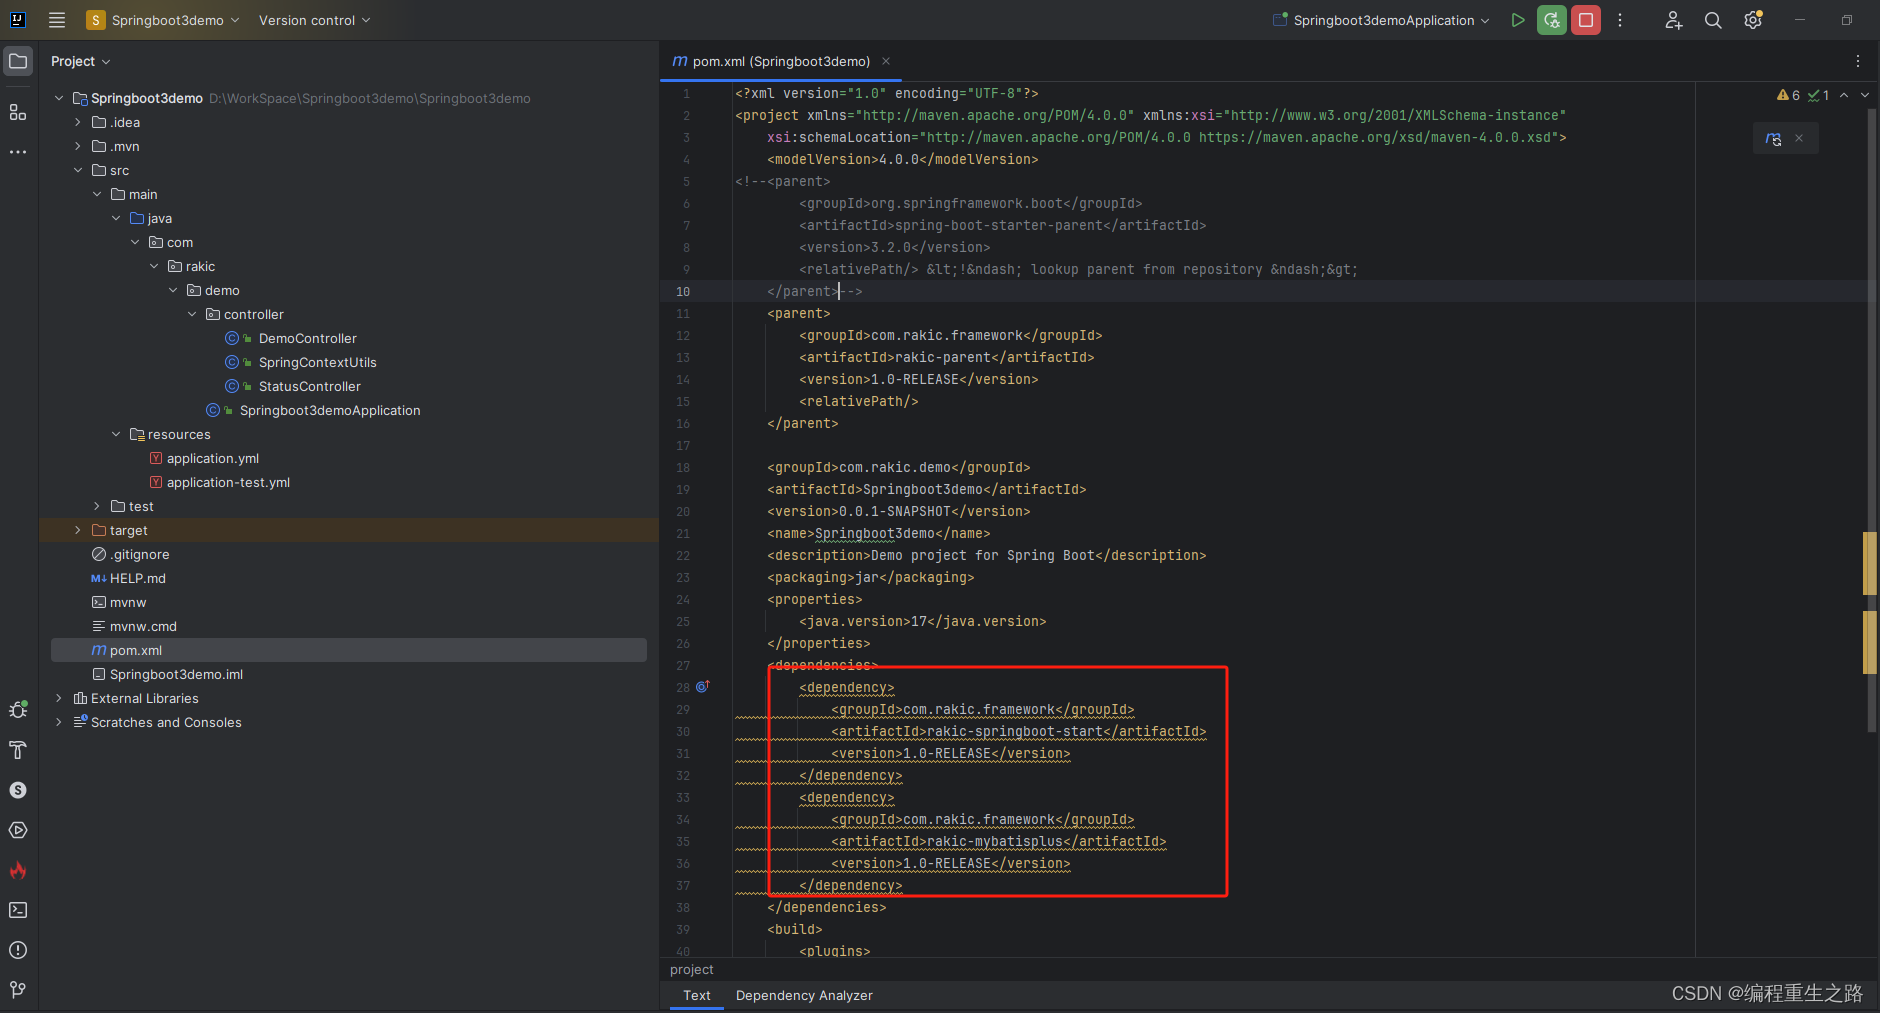1880x1013 pixels.
Task: Expand the test folder
Action: 97,506
